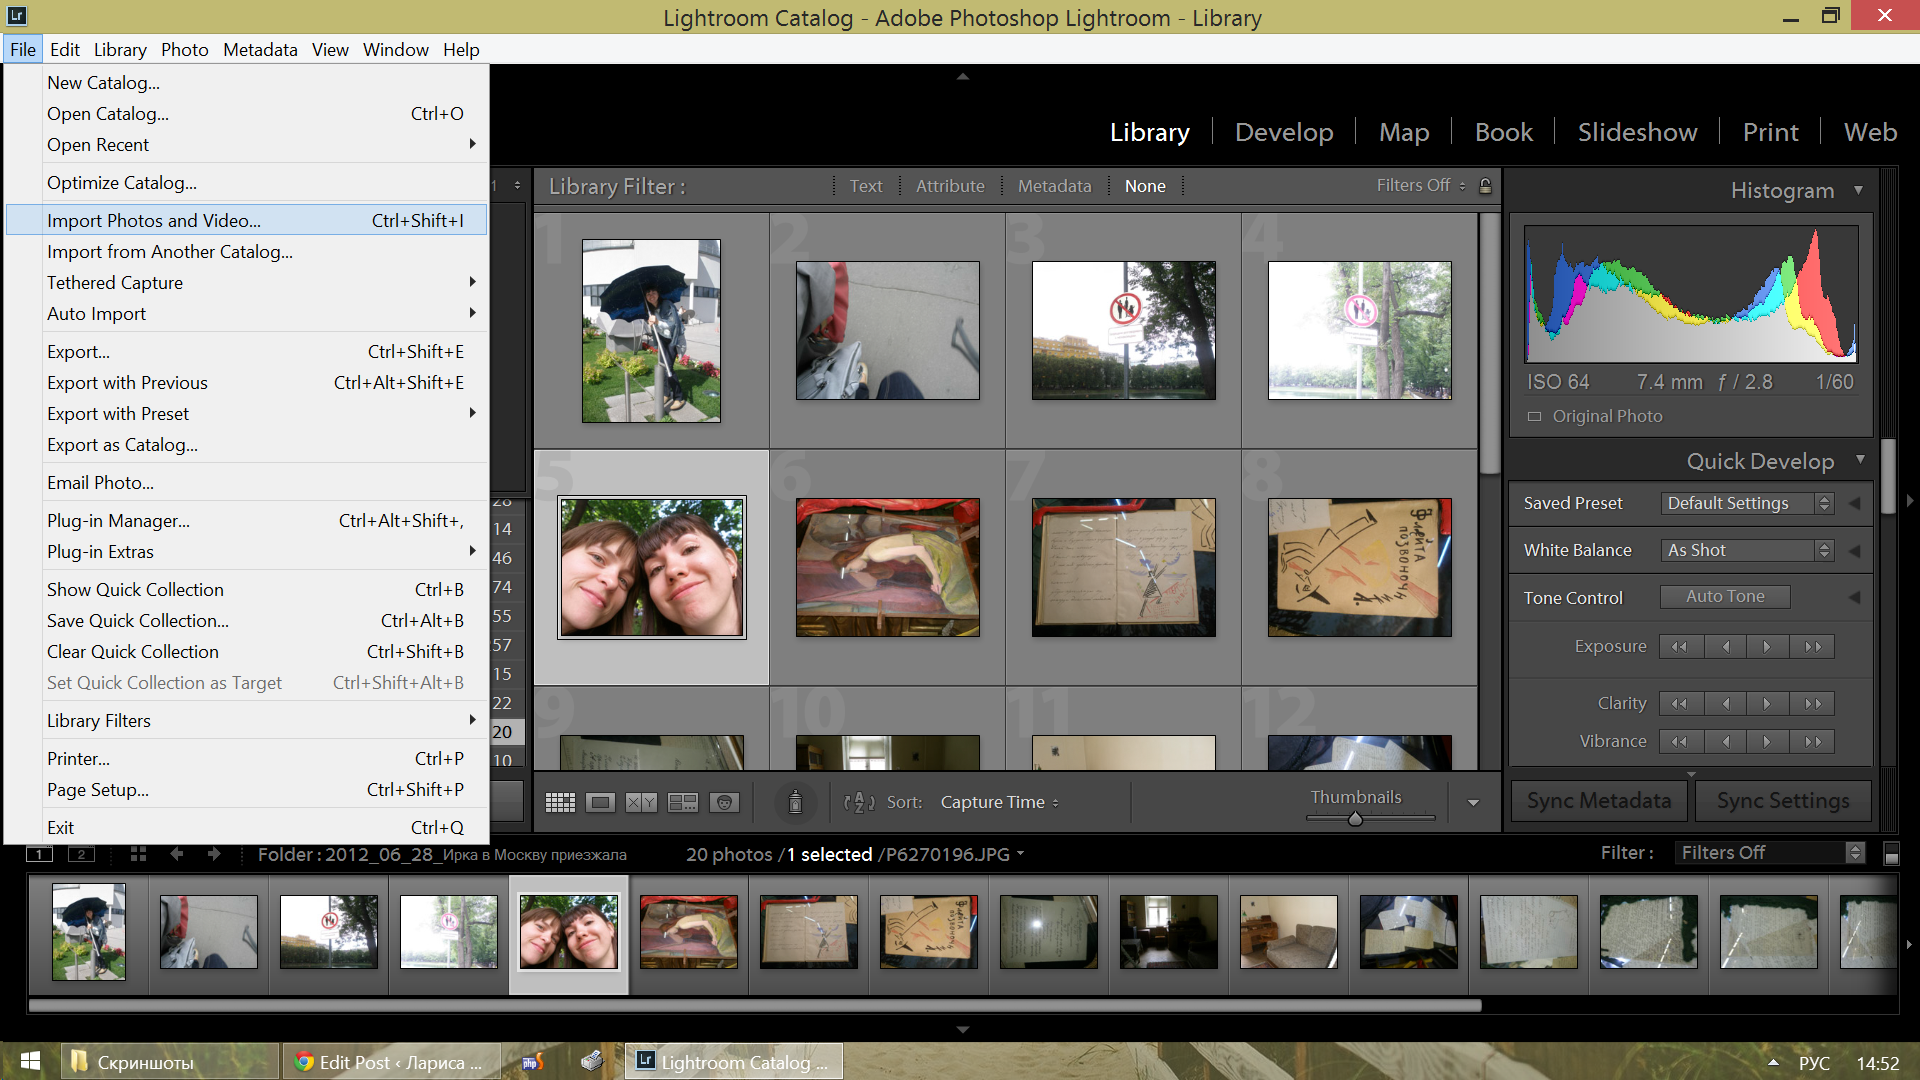This screenshot has width=1920, height=1080.
Task: Select umbrella photo in filmstrip
Action: coord(89,932)
